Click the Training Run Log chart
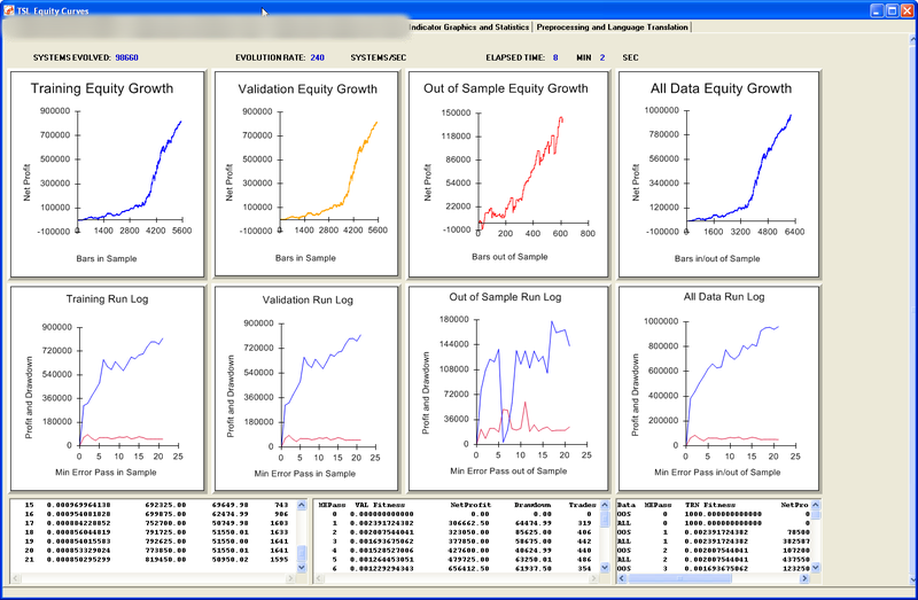 [107, 384]
